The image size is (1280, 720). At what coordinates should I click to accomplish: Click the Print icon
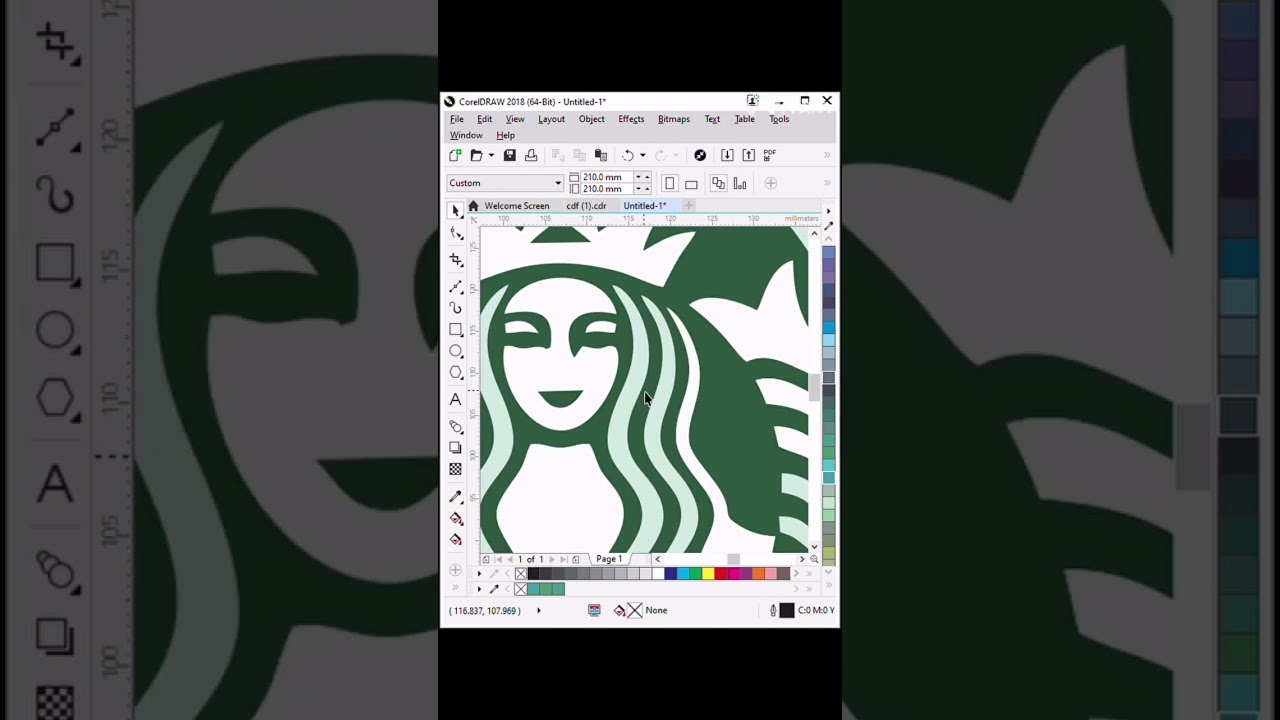click(x=531, y=155)
